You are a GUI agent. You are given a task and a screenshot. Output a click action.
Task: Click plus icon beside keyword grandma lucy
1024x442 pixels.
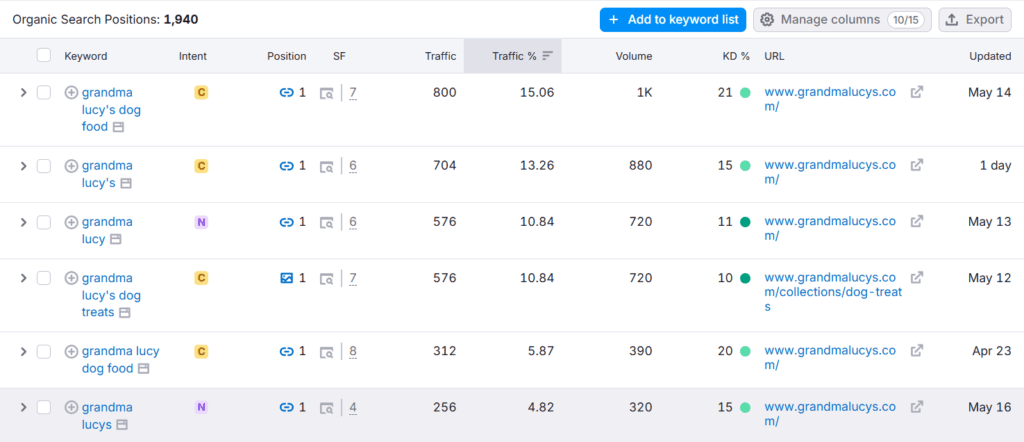click(x=71, y=222)
